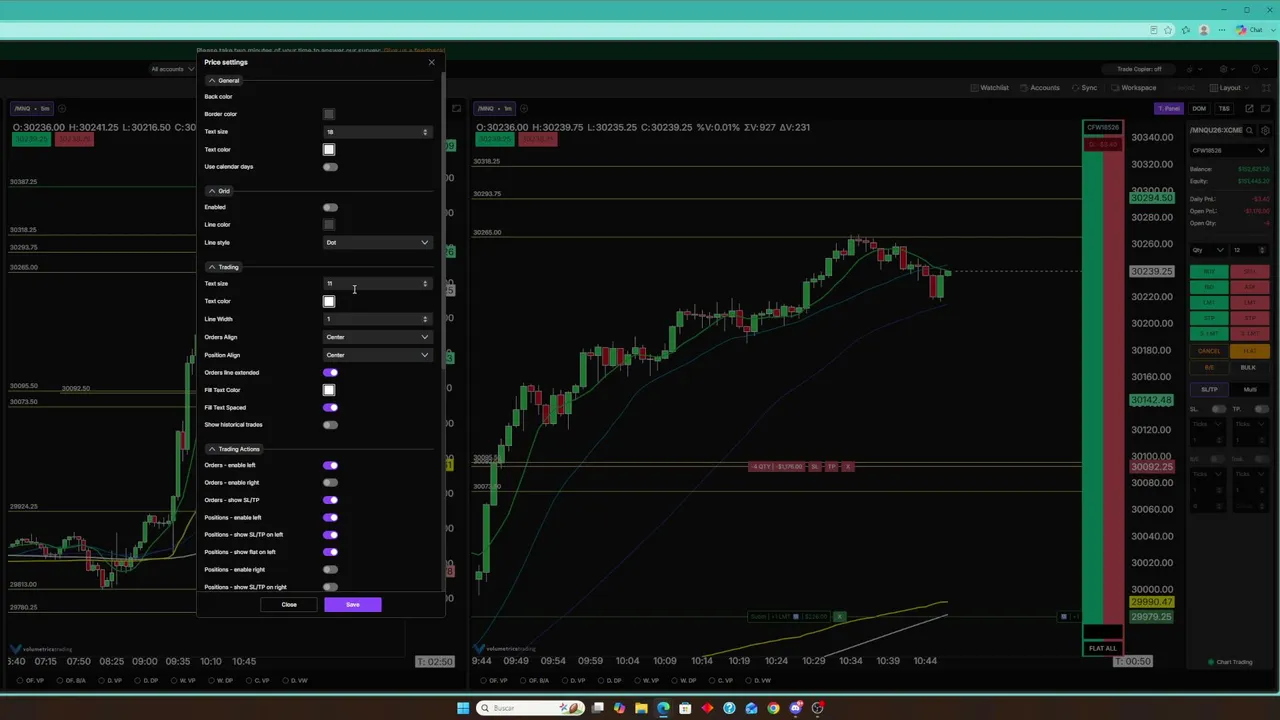Open the Accounts panel

(1039, 88)
